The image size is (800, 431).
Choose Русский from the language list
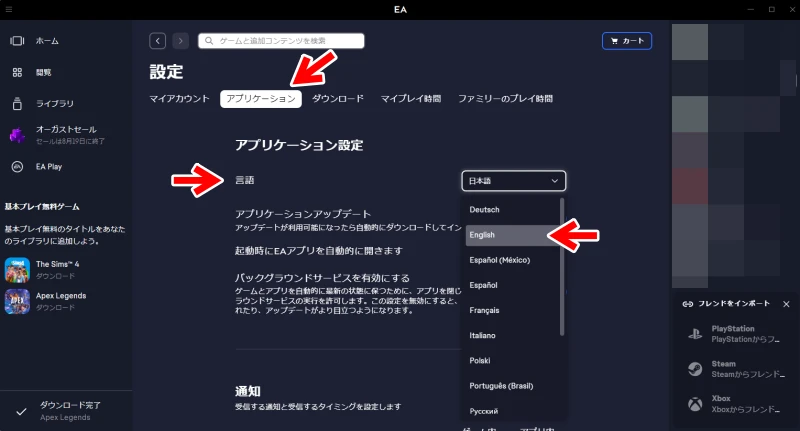(512, 411)
